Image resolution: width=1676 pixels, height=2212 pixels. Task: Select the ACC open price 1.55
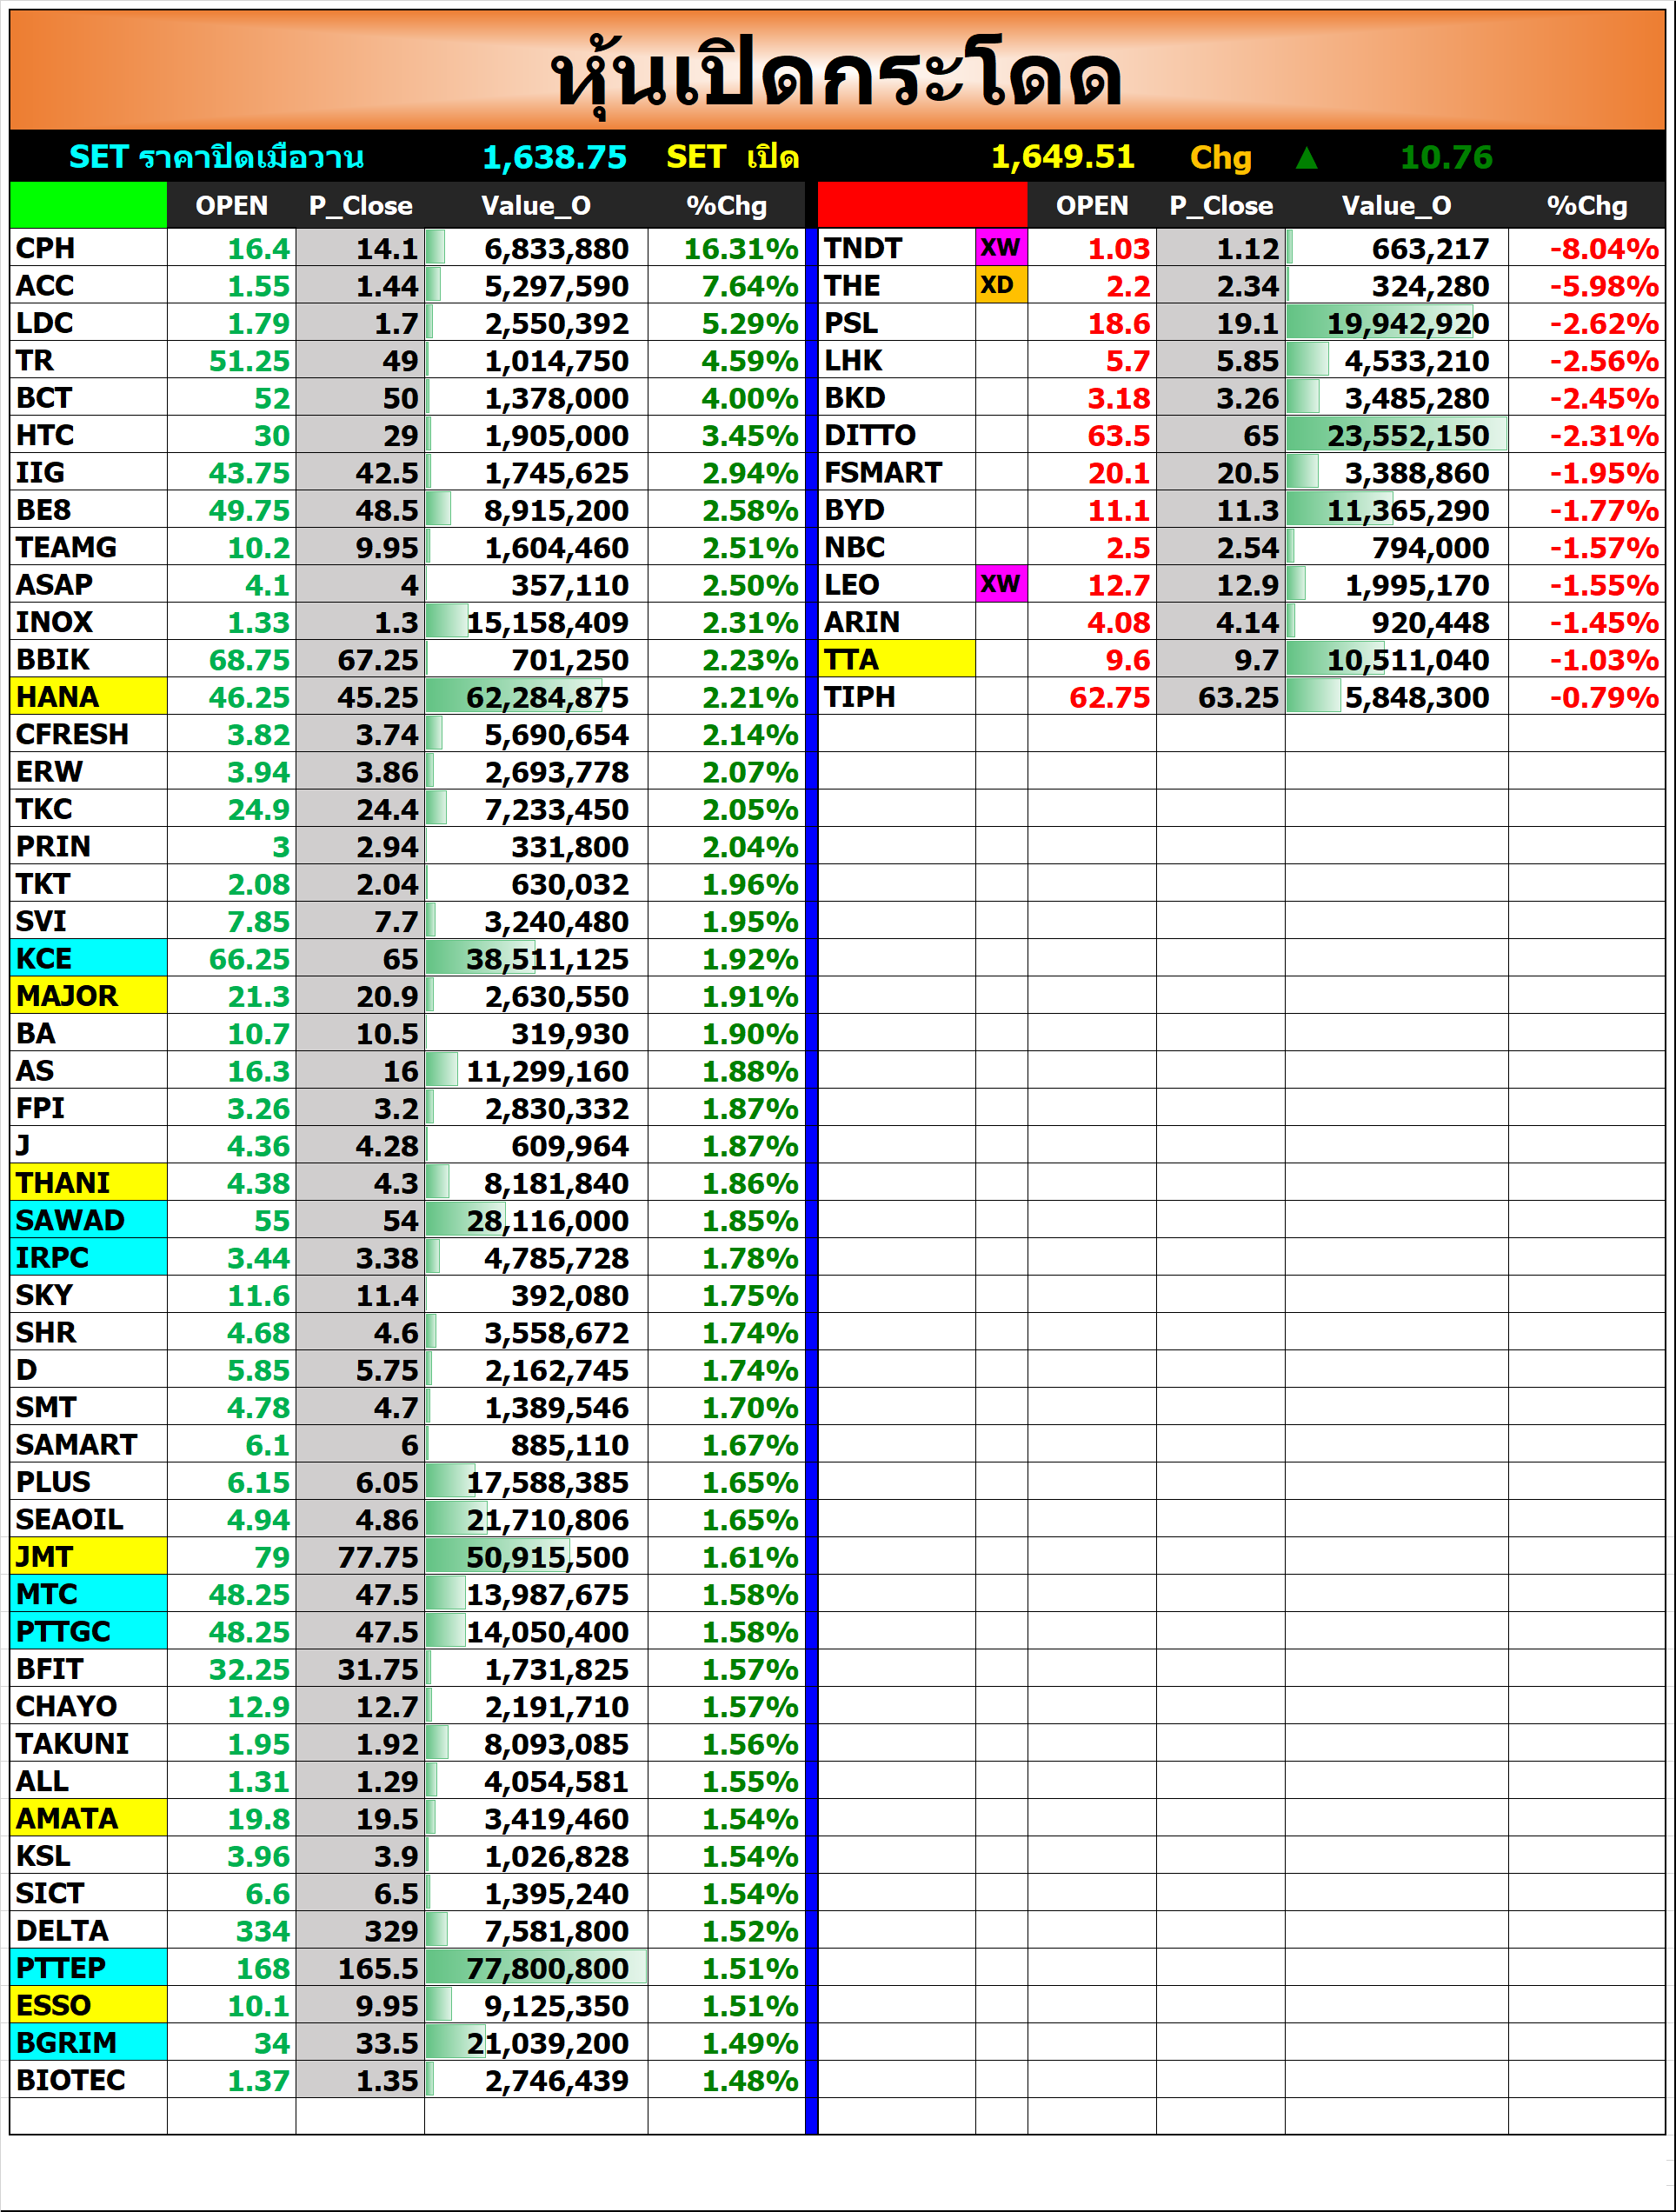258,286
